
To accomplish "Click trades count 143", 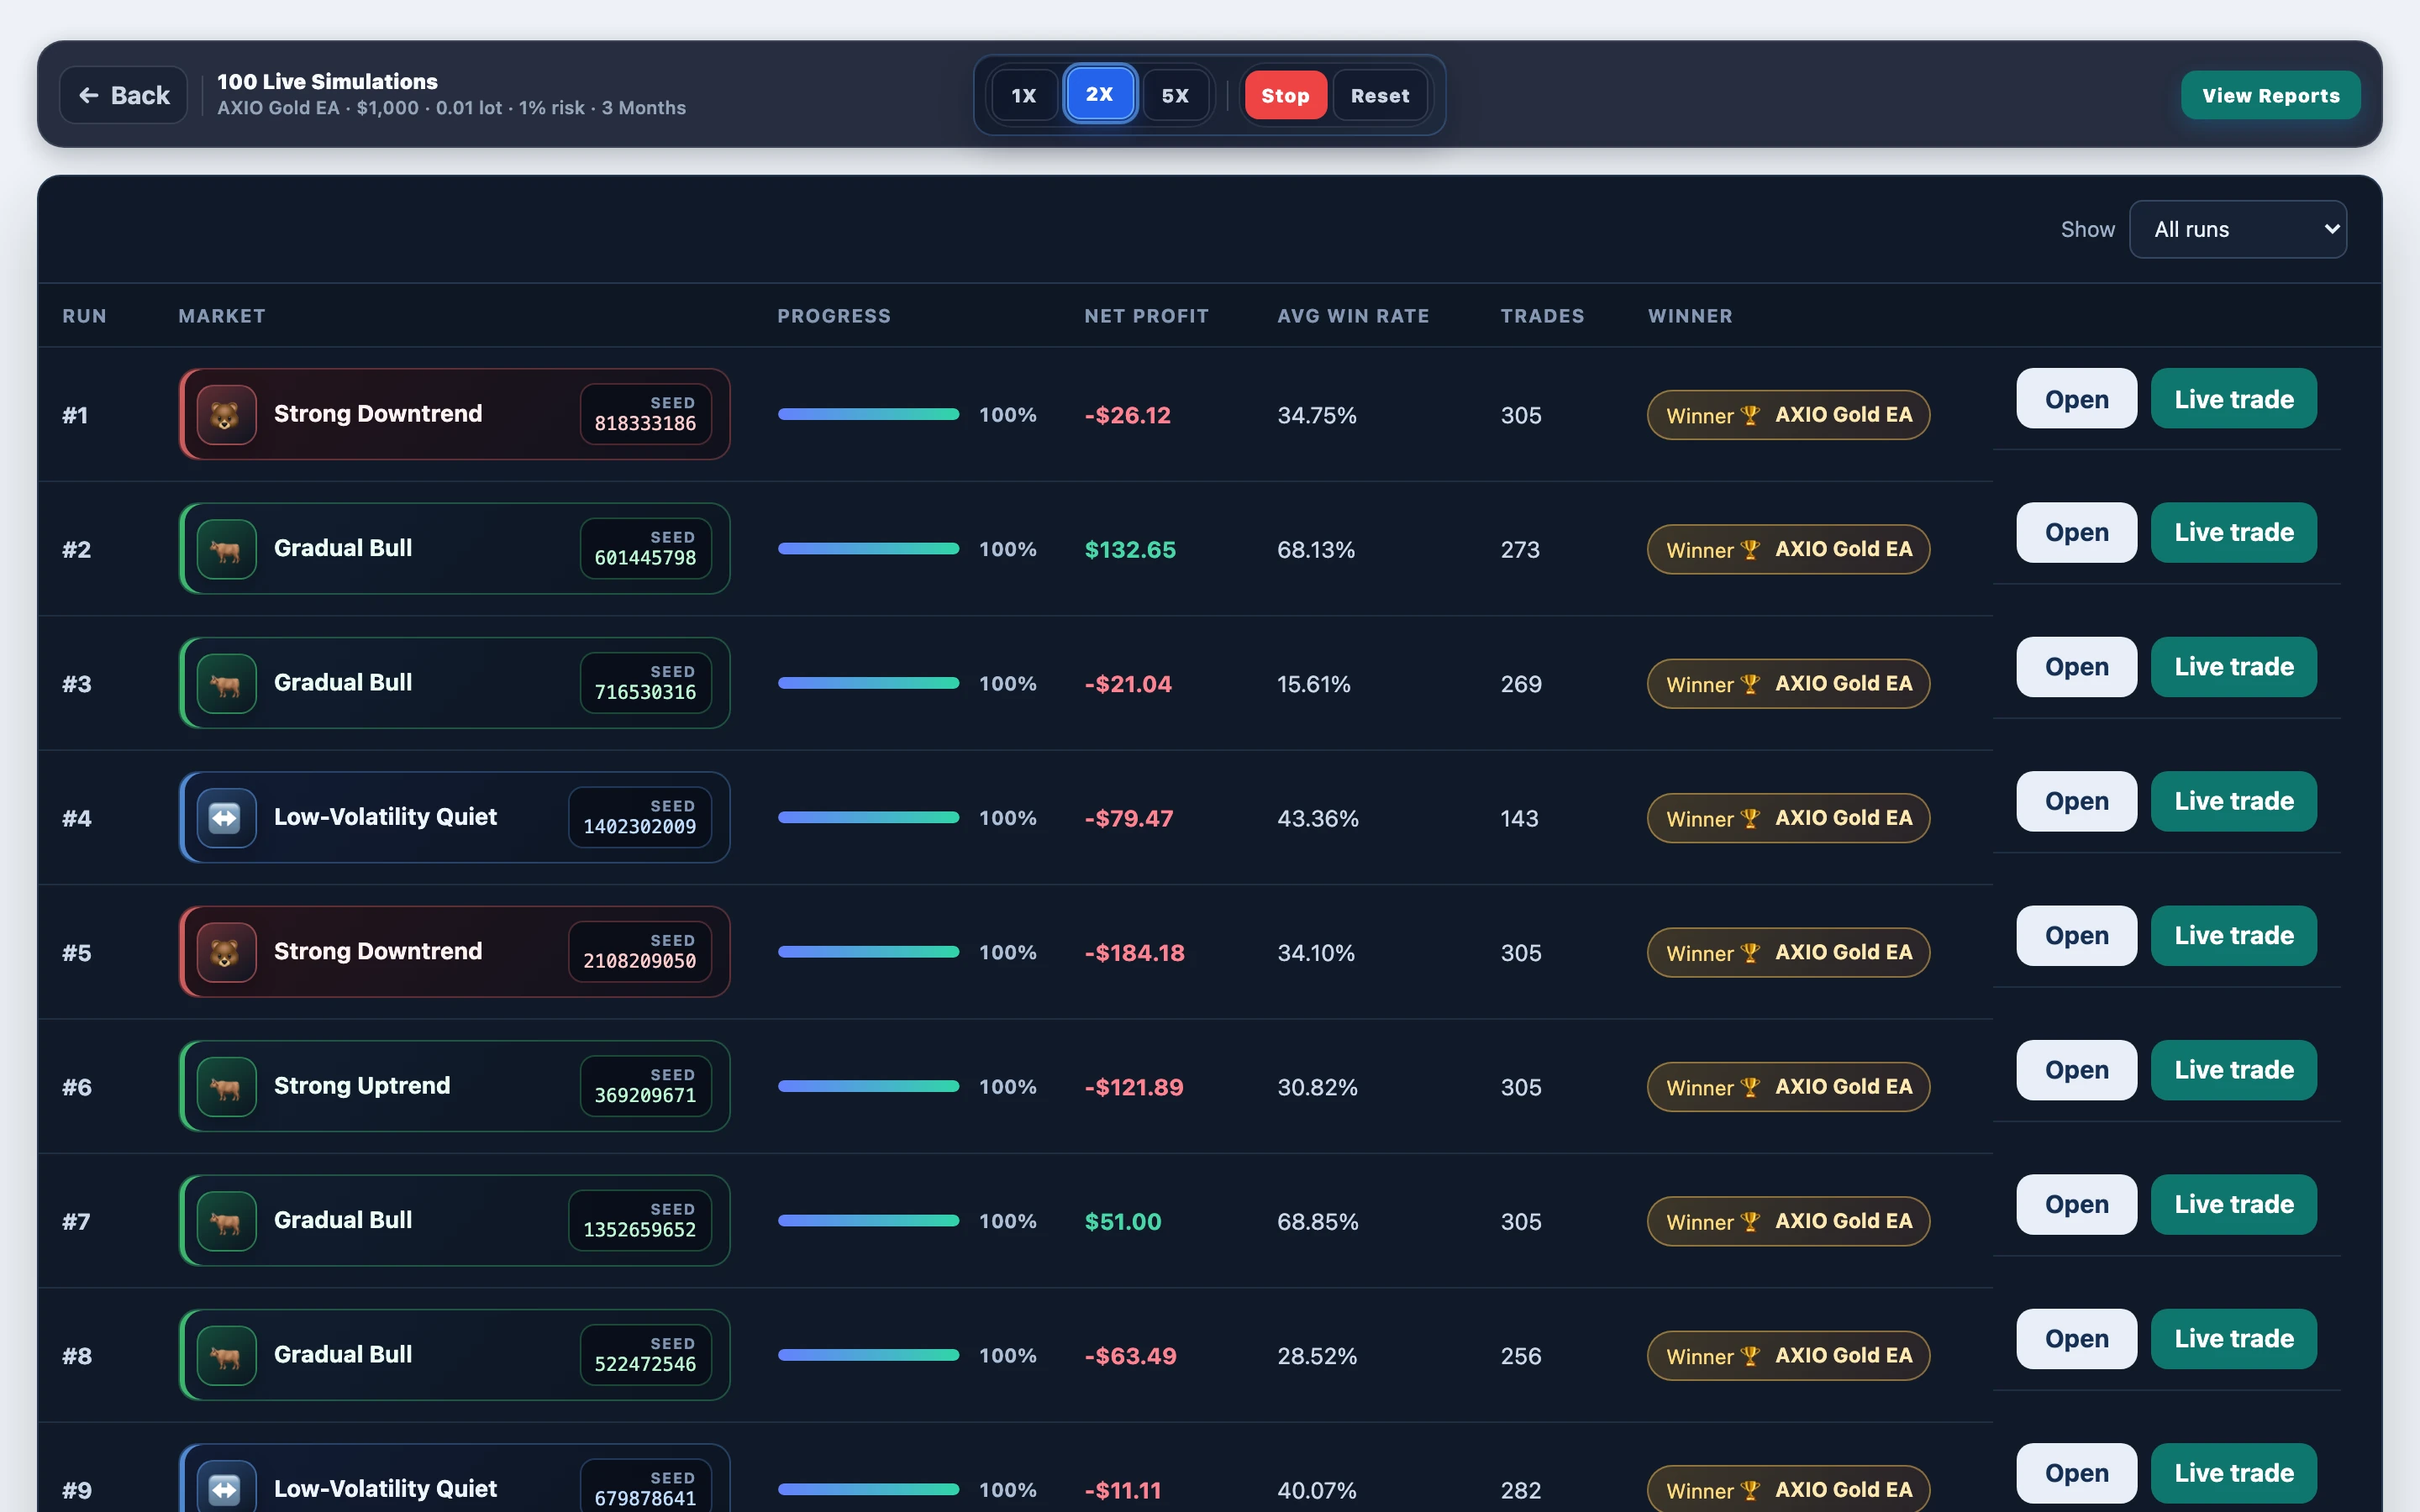I will (x=1519, y=818).
